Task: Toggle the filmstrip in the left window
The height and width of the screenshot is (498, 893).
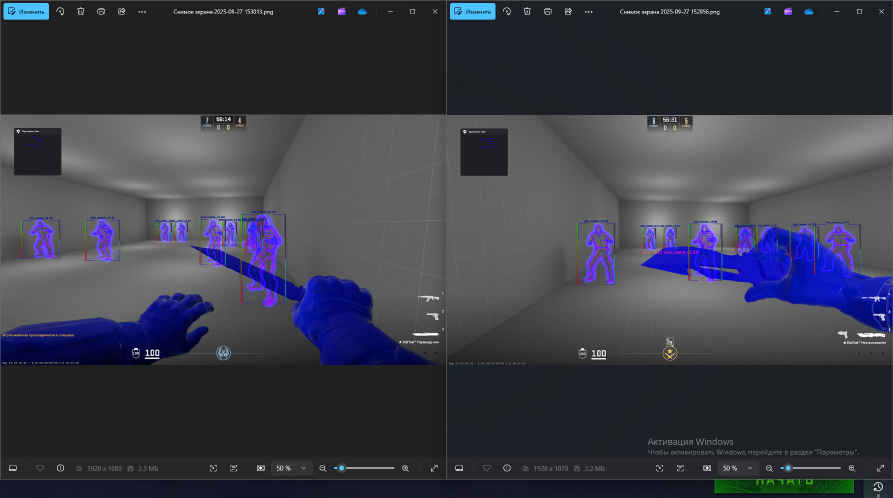Action: coord(13,468)
